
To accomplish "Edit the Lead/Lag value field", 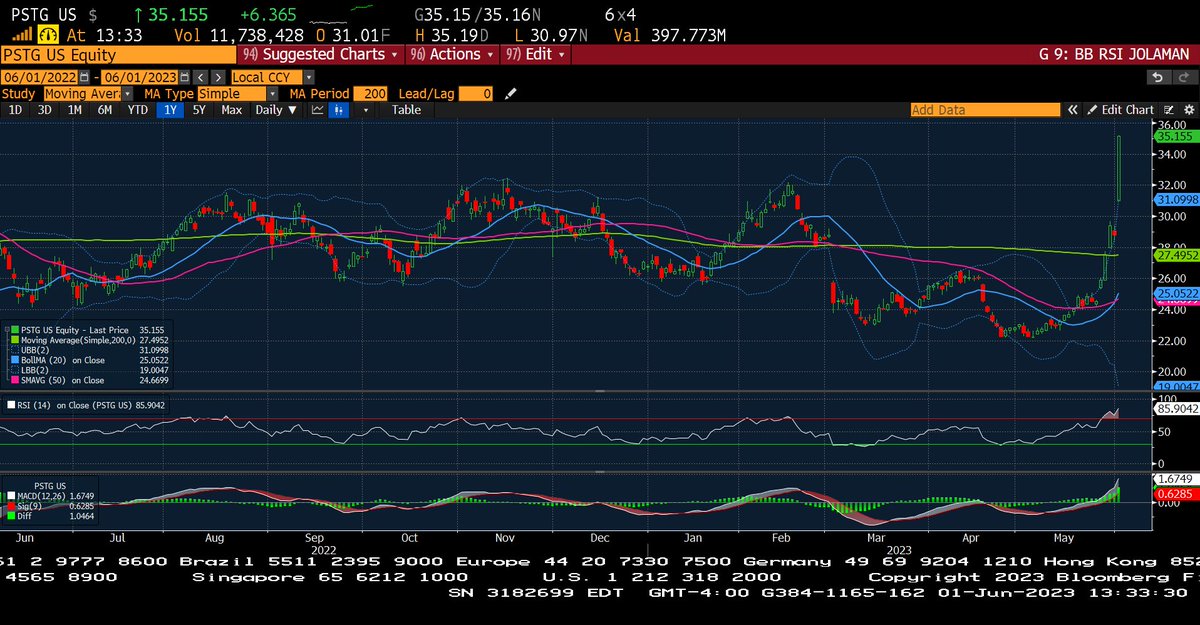I will 475,93.
